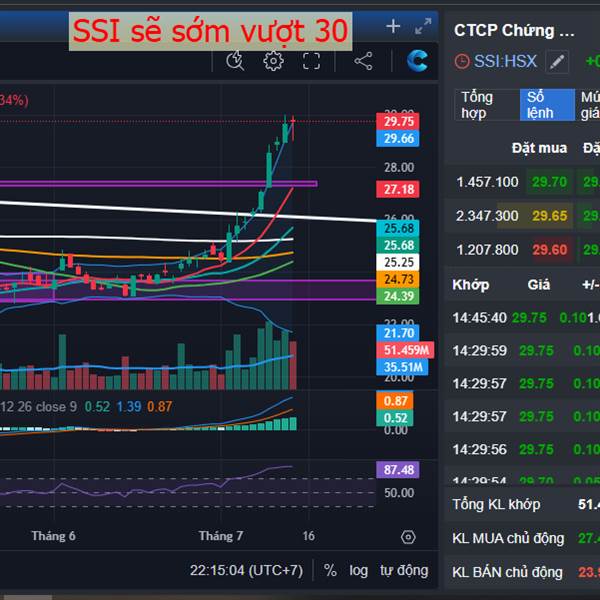Click the MACD legend 12 26 close 9

pyautogui.click(x=38, y=406)
